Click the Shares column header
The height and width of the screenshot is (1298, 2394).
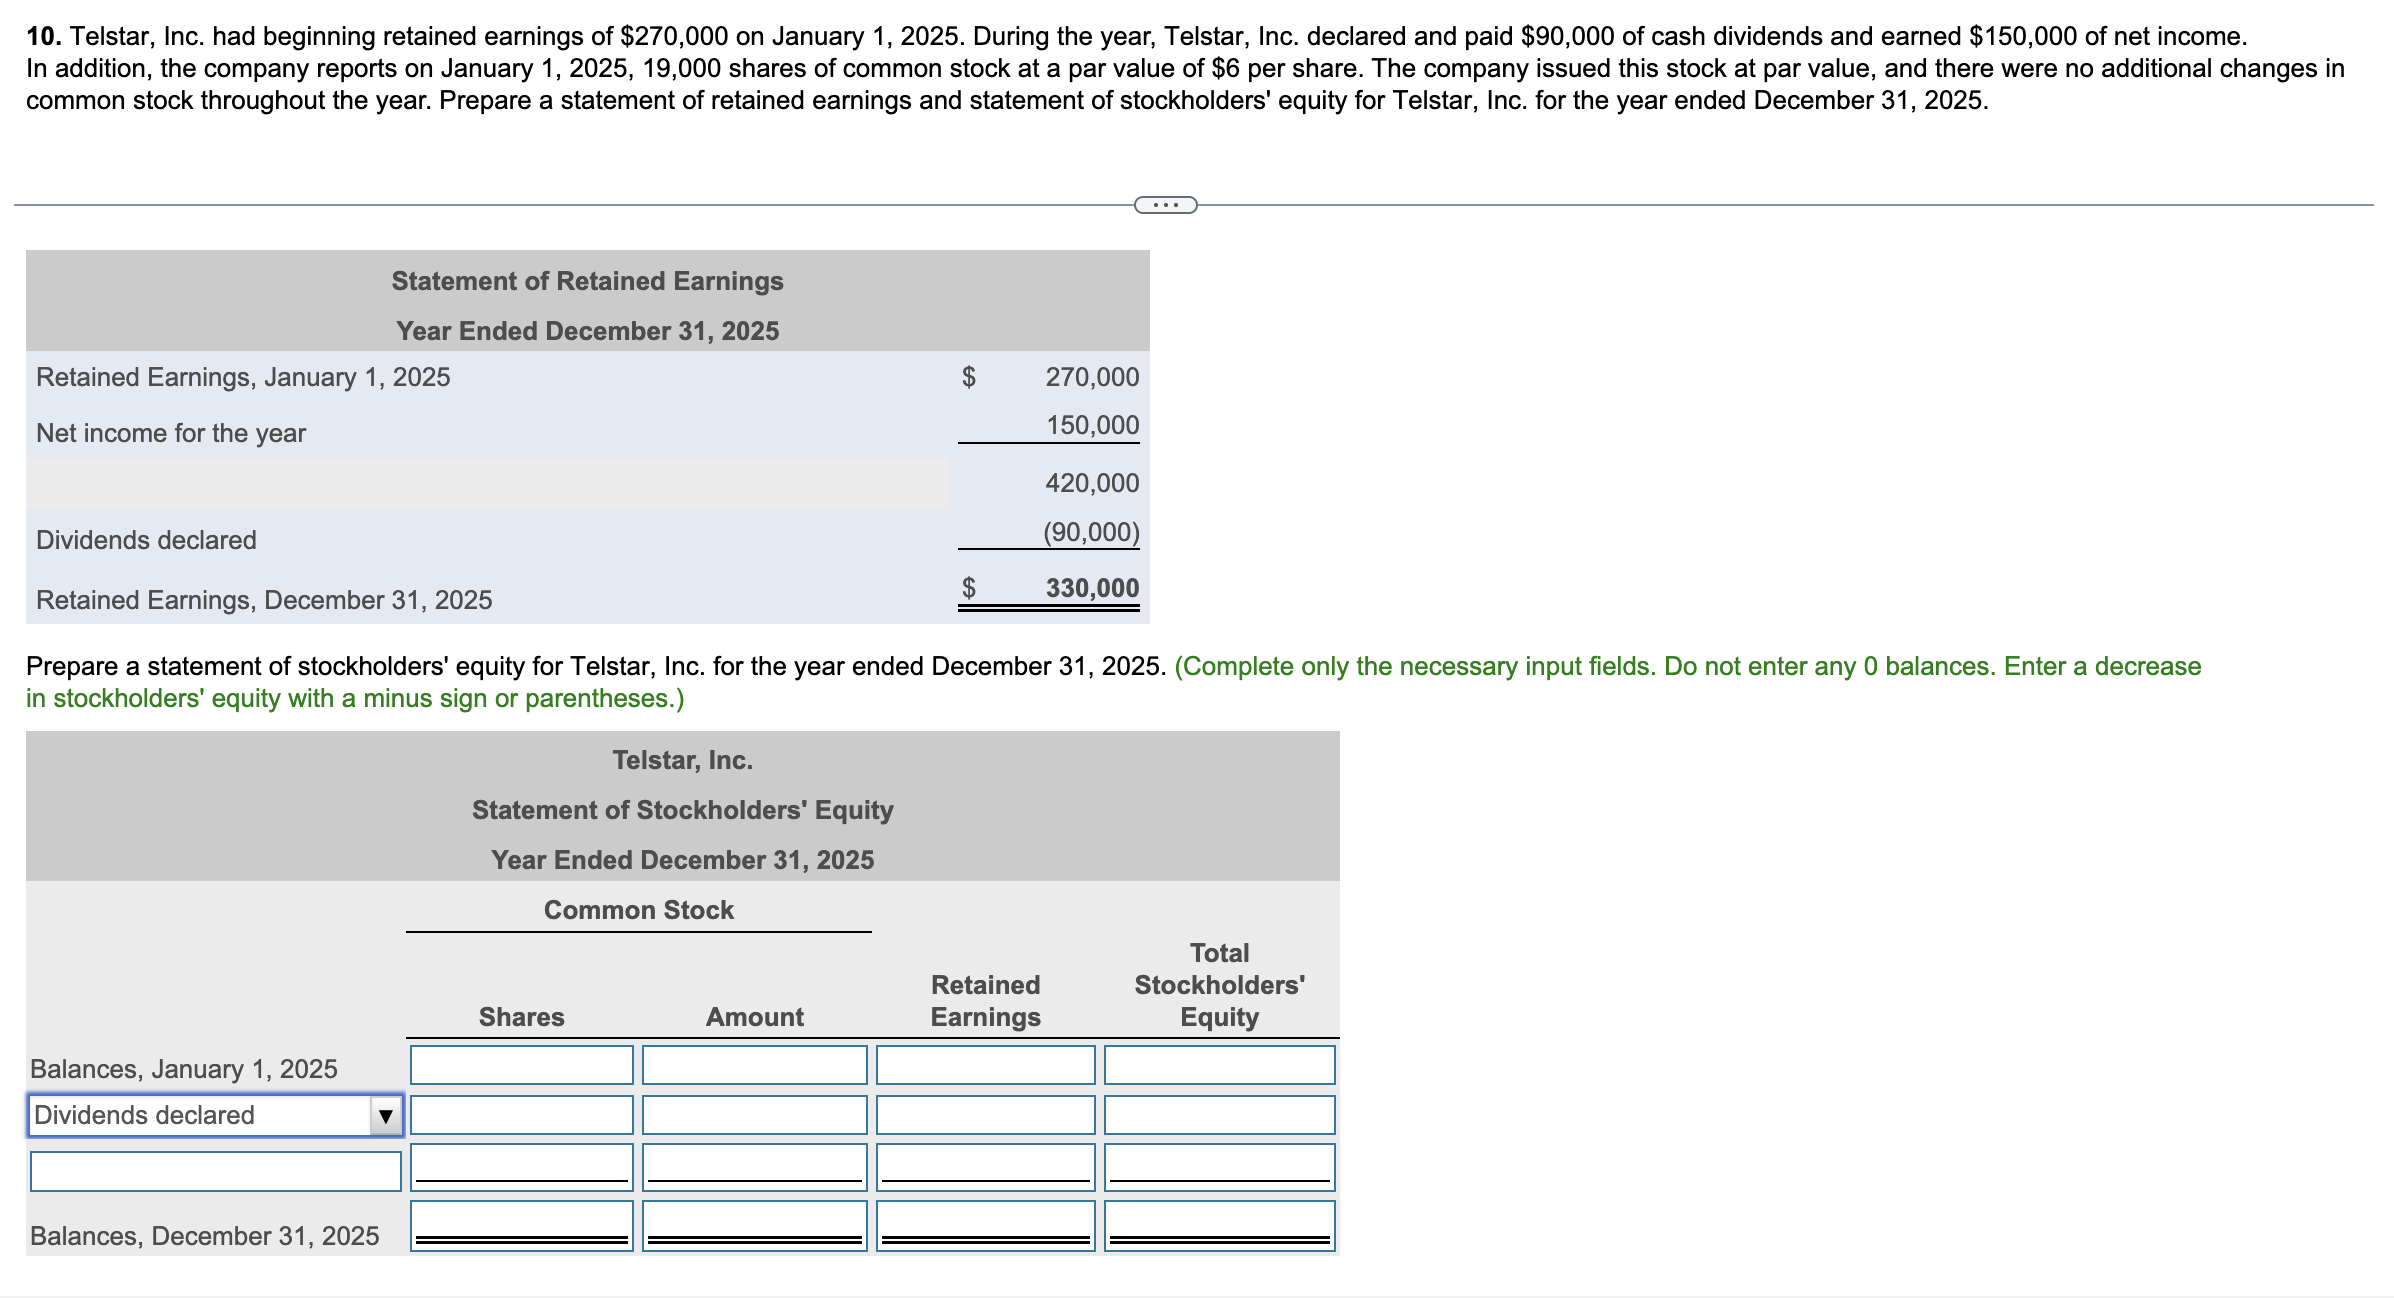click(x=521, y=1017)
